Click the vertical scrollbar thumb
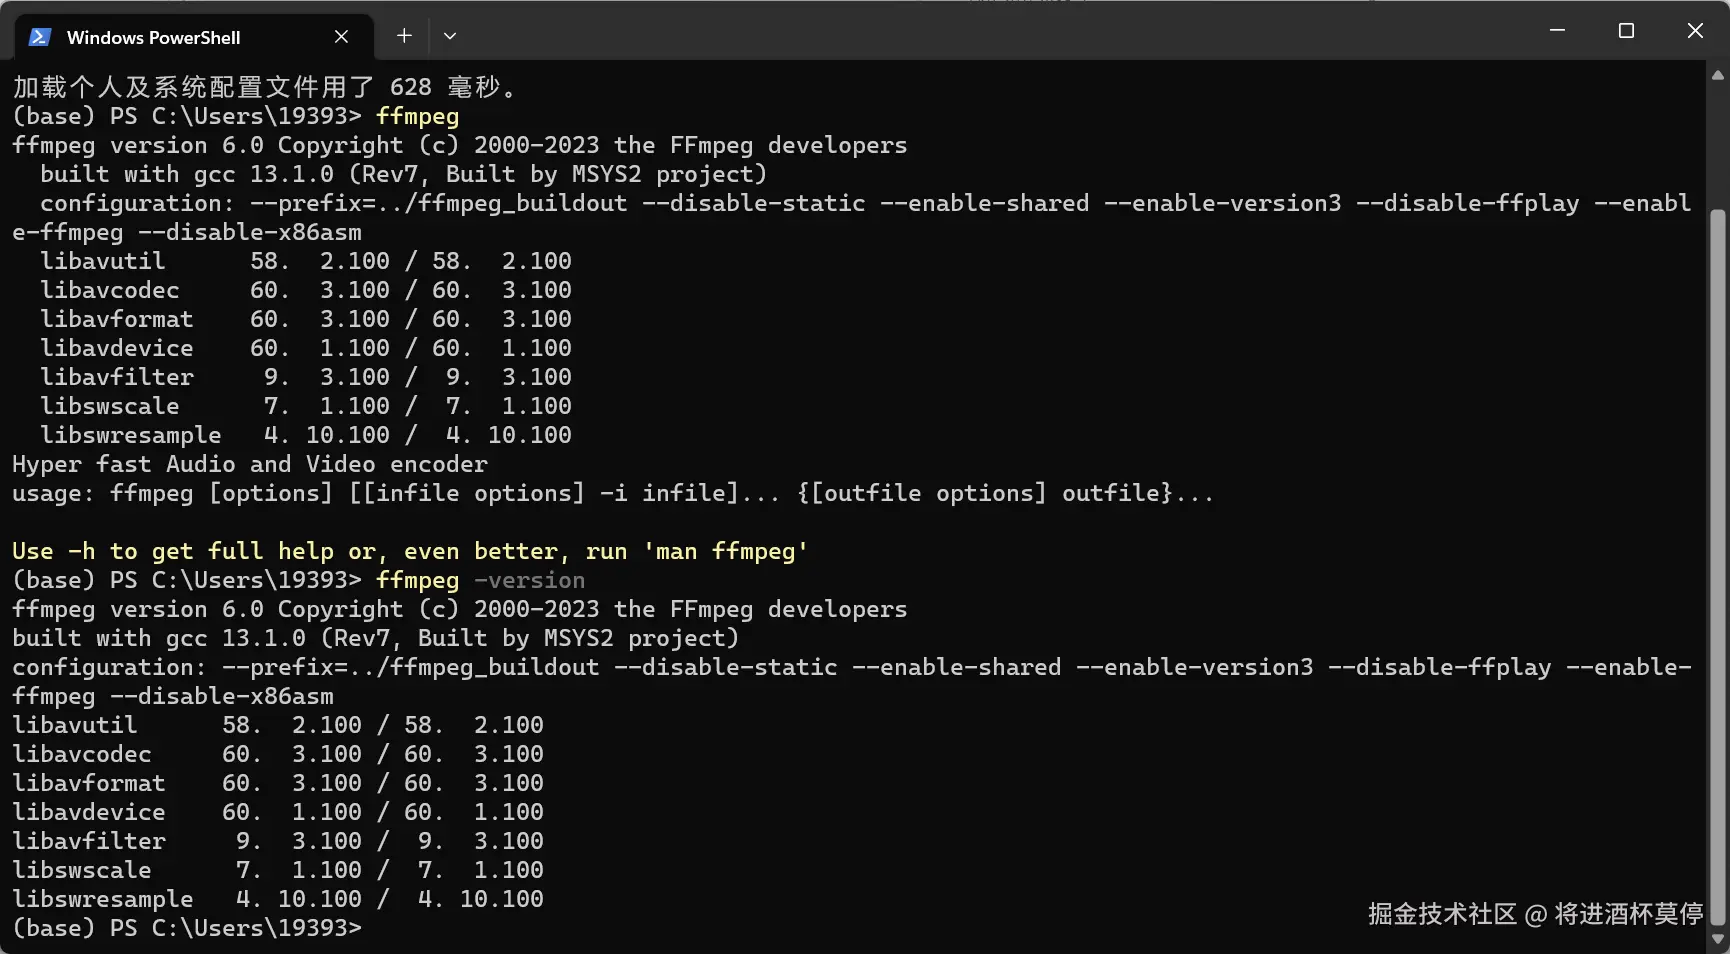 (x=1718, y=560)
